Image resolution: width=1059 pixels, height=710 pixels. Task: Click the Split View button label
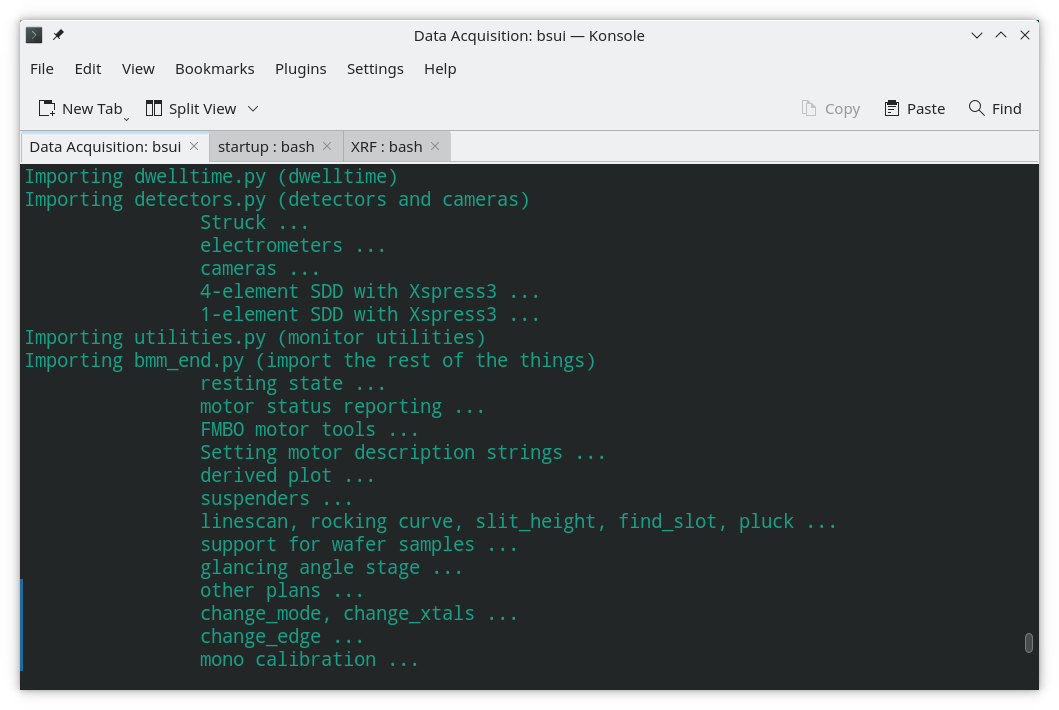(x=202, y=109)
